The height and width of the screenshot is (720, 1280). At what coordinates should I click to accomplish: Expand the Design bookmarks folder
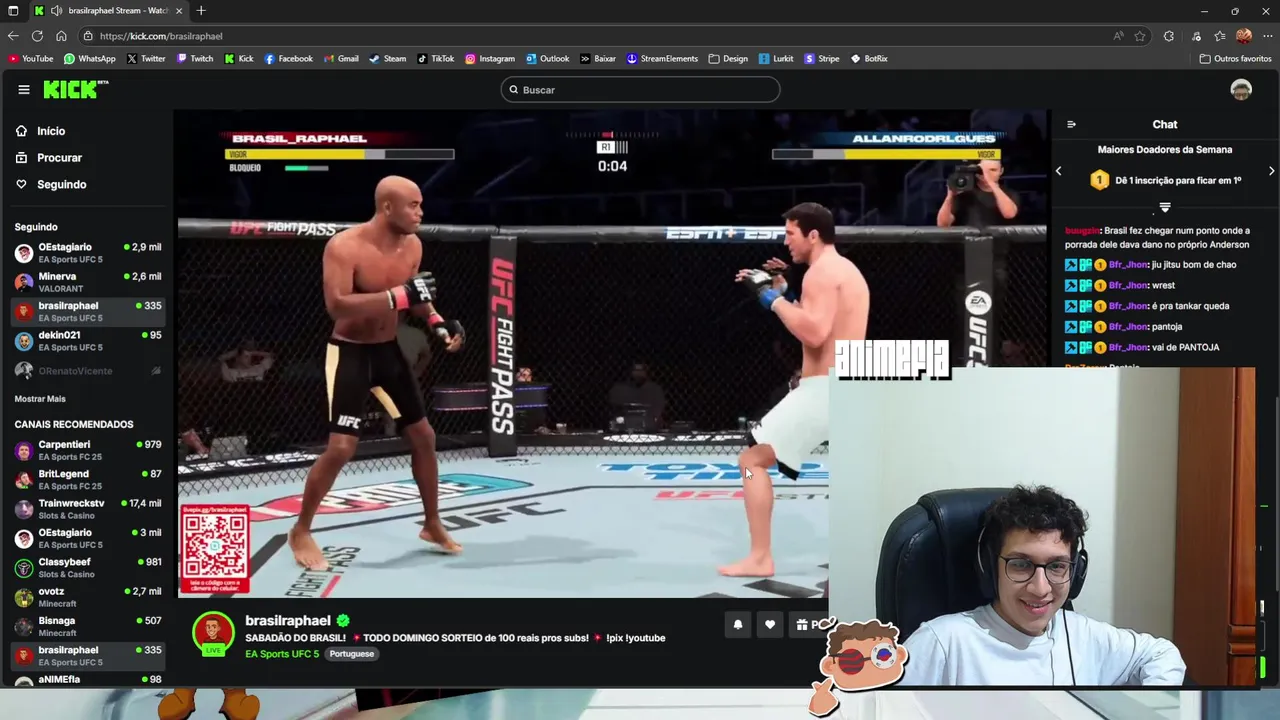pyautogui.click(x=728, y=59)
